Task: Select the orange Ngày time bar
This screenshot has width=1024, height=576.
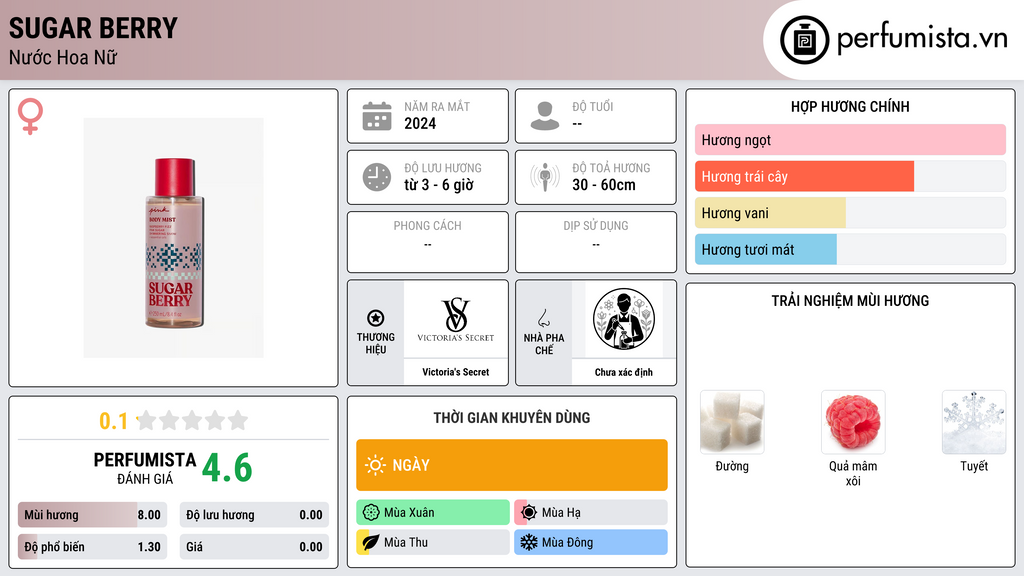Action: tap(512, 465)
